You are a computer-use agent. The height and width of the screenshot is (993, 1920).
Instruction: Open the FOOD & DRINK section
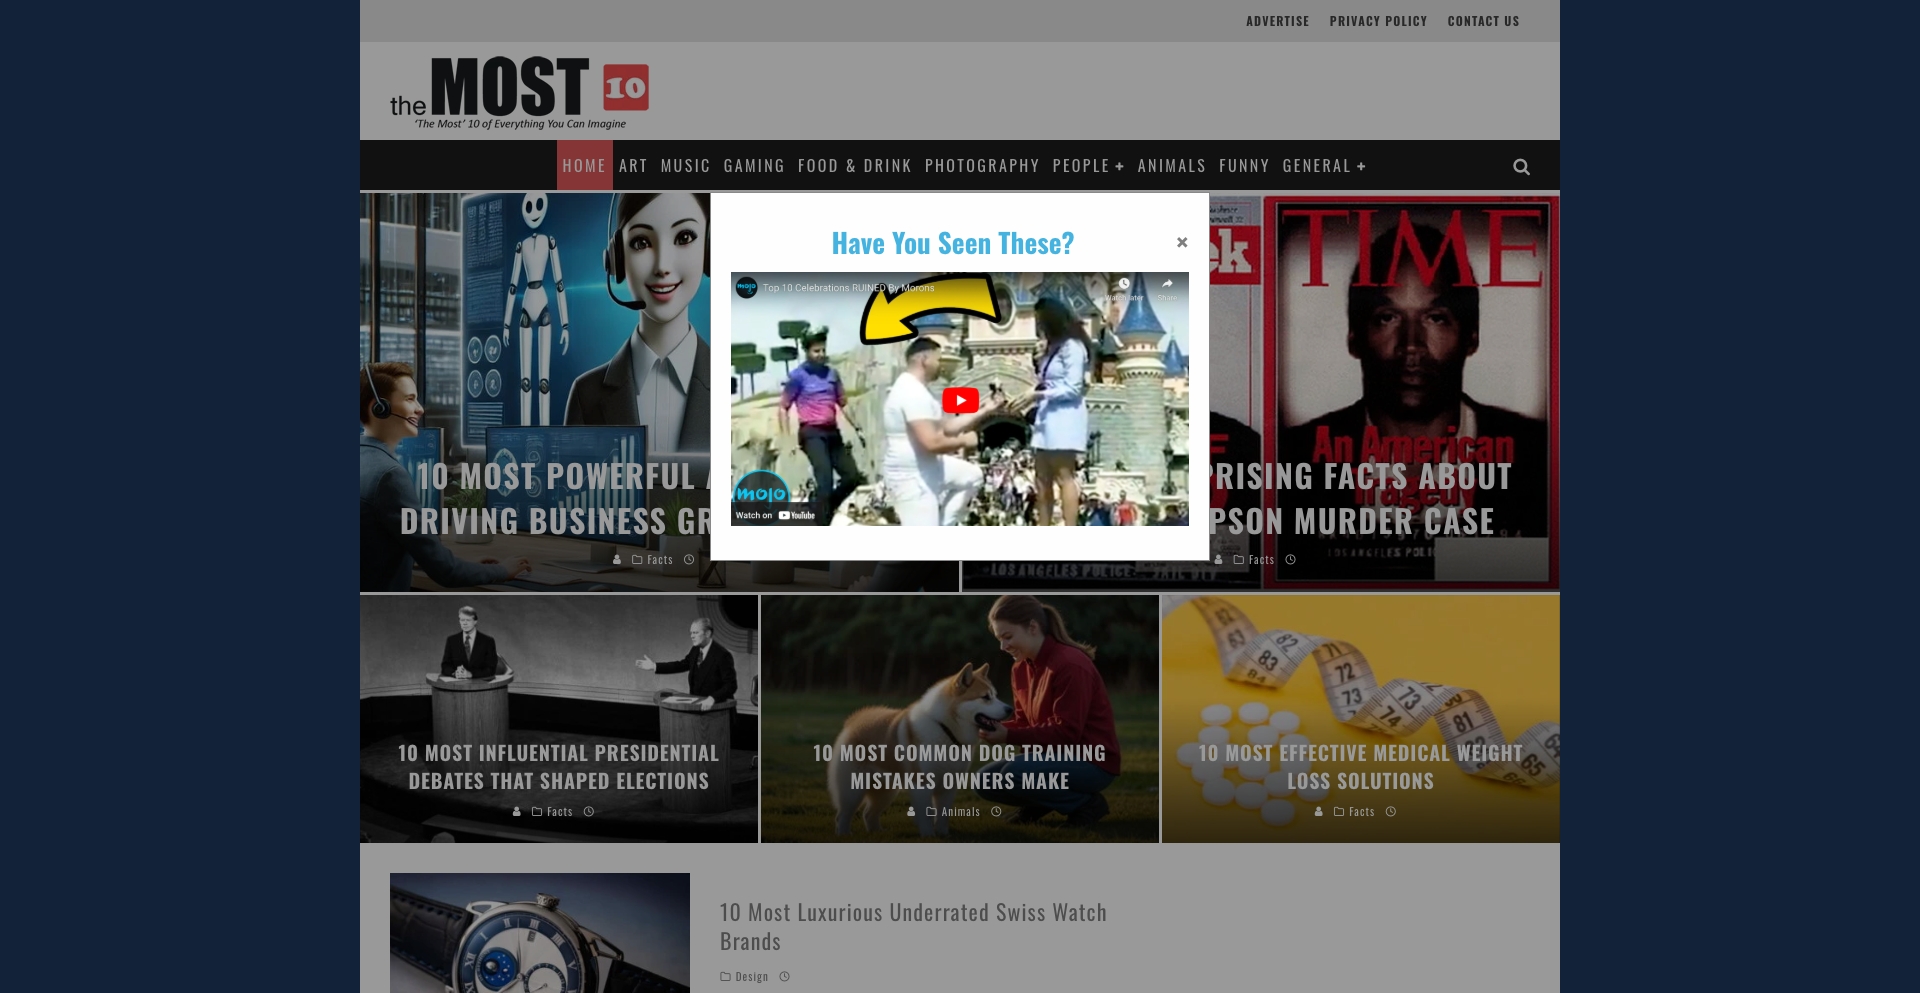coord(854,166)
